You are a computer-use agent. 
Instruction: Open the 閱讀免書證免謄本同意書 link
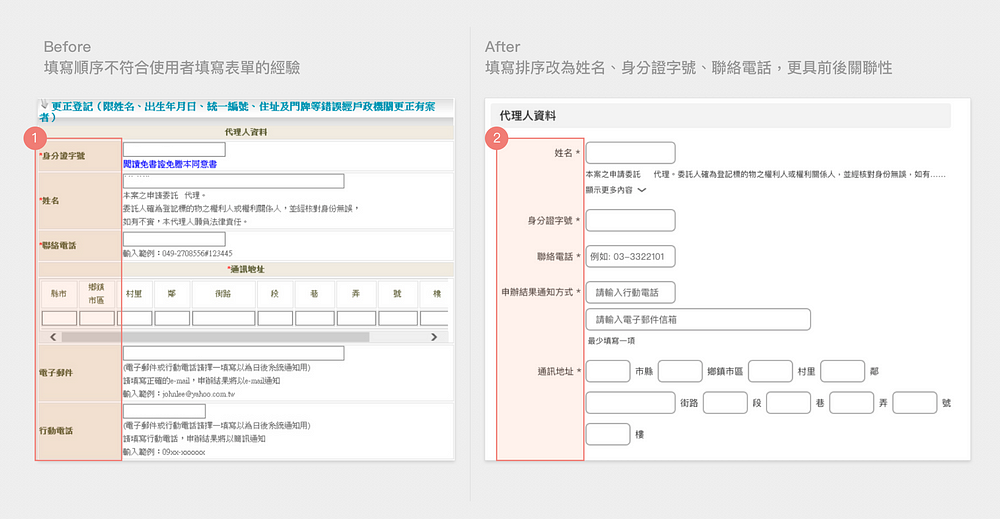click(170, 164)
